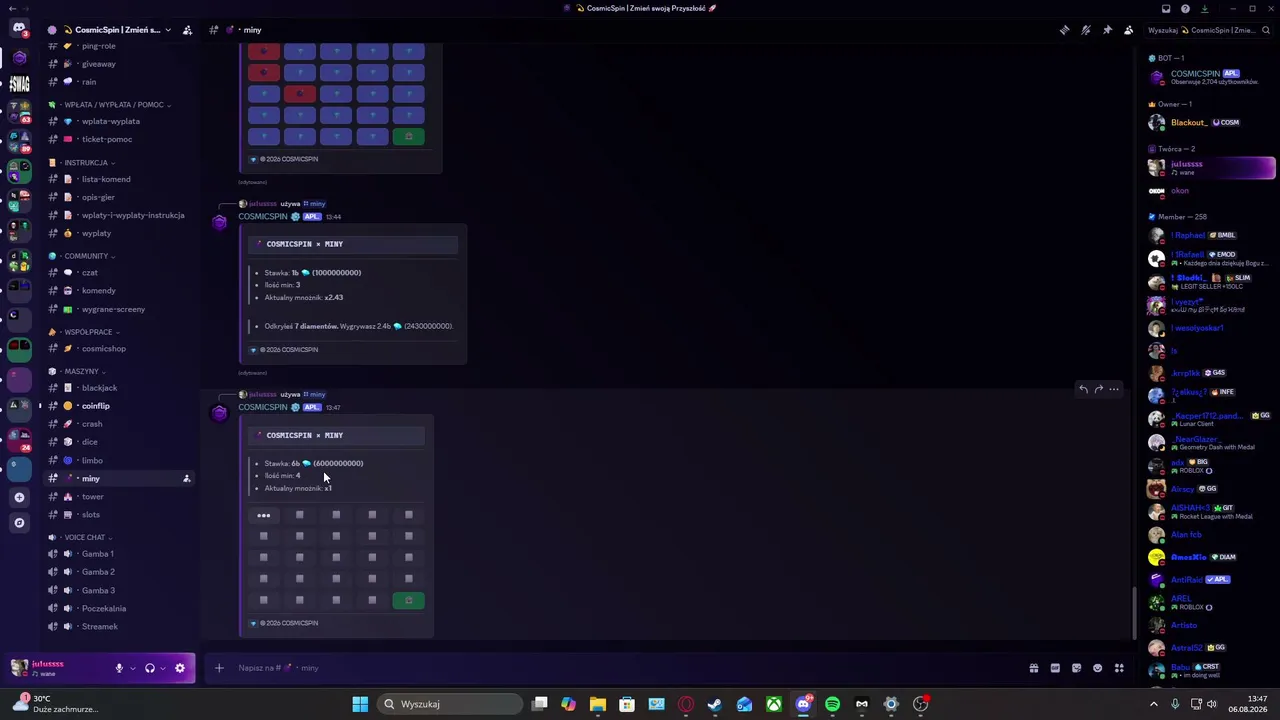Open Discord direct messages home

[19, 28]
